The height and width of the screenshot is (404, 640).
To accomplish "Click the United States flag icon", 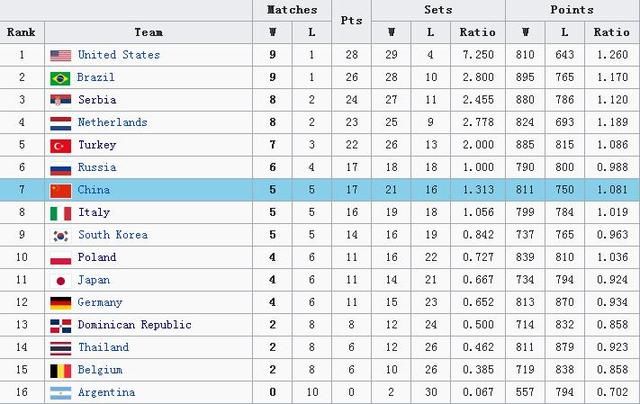I will click(60, 55).
